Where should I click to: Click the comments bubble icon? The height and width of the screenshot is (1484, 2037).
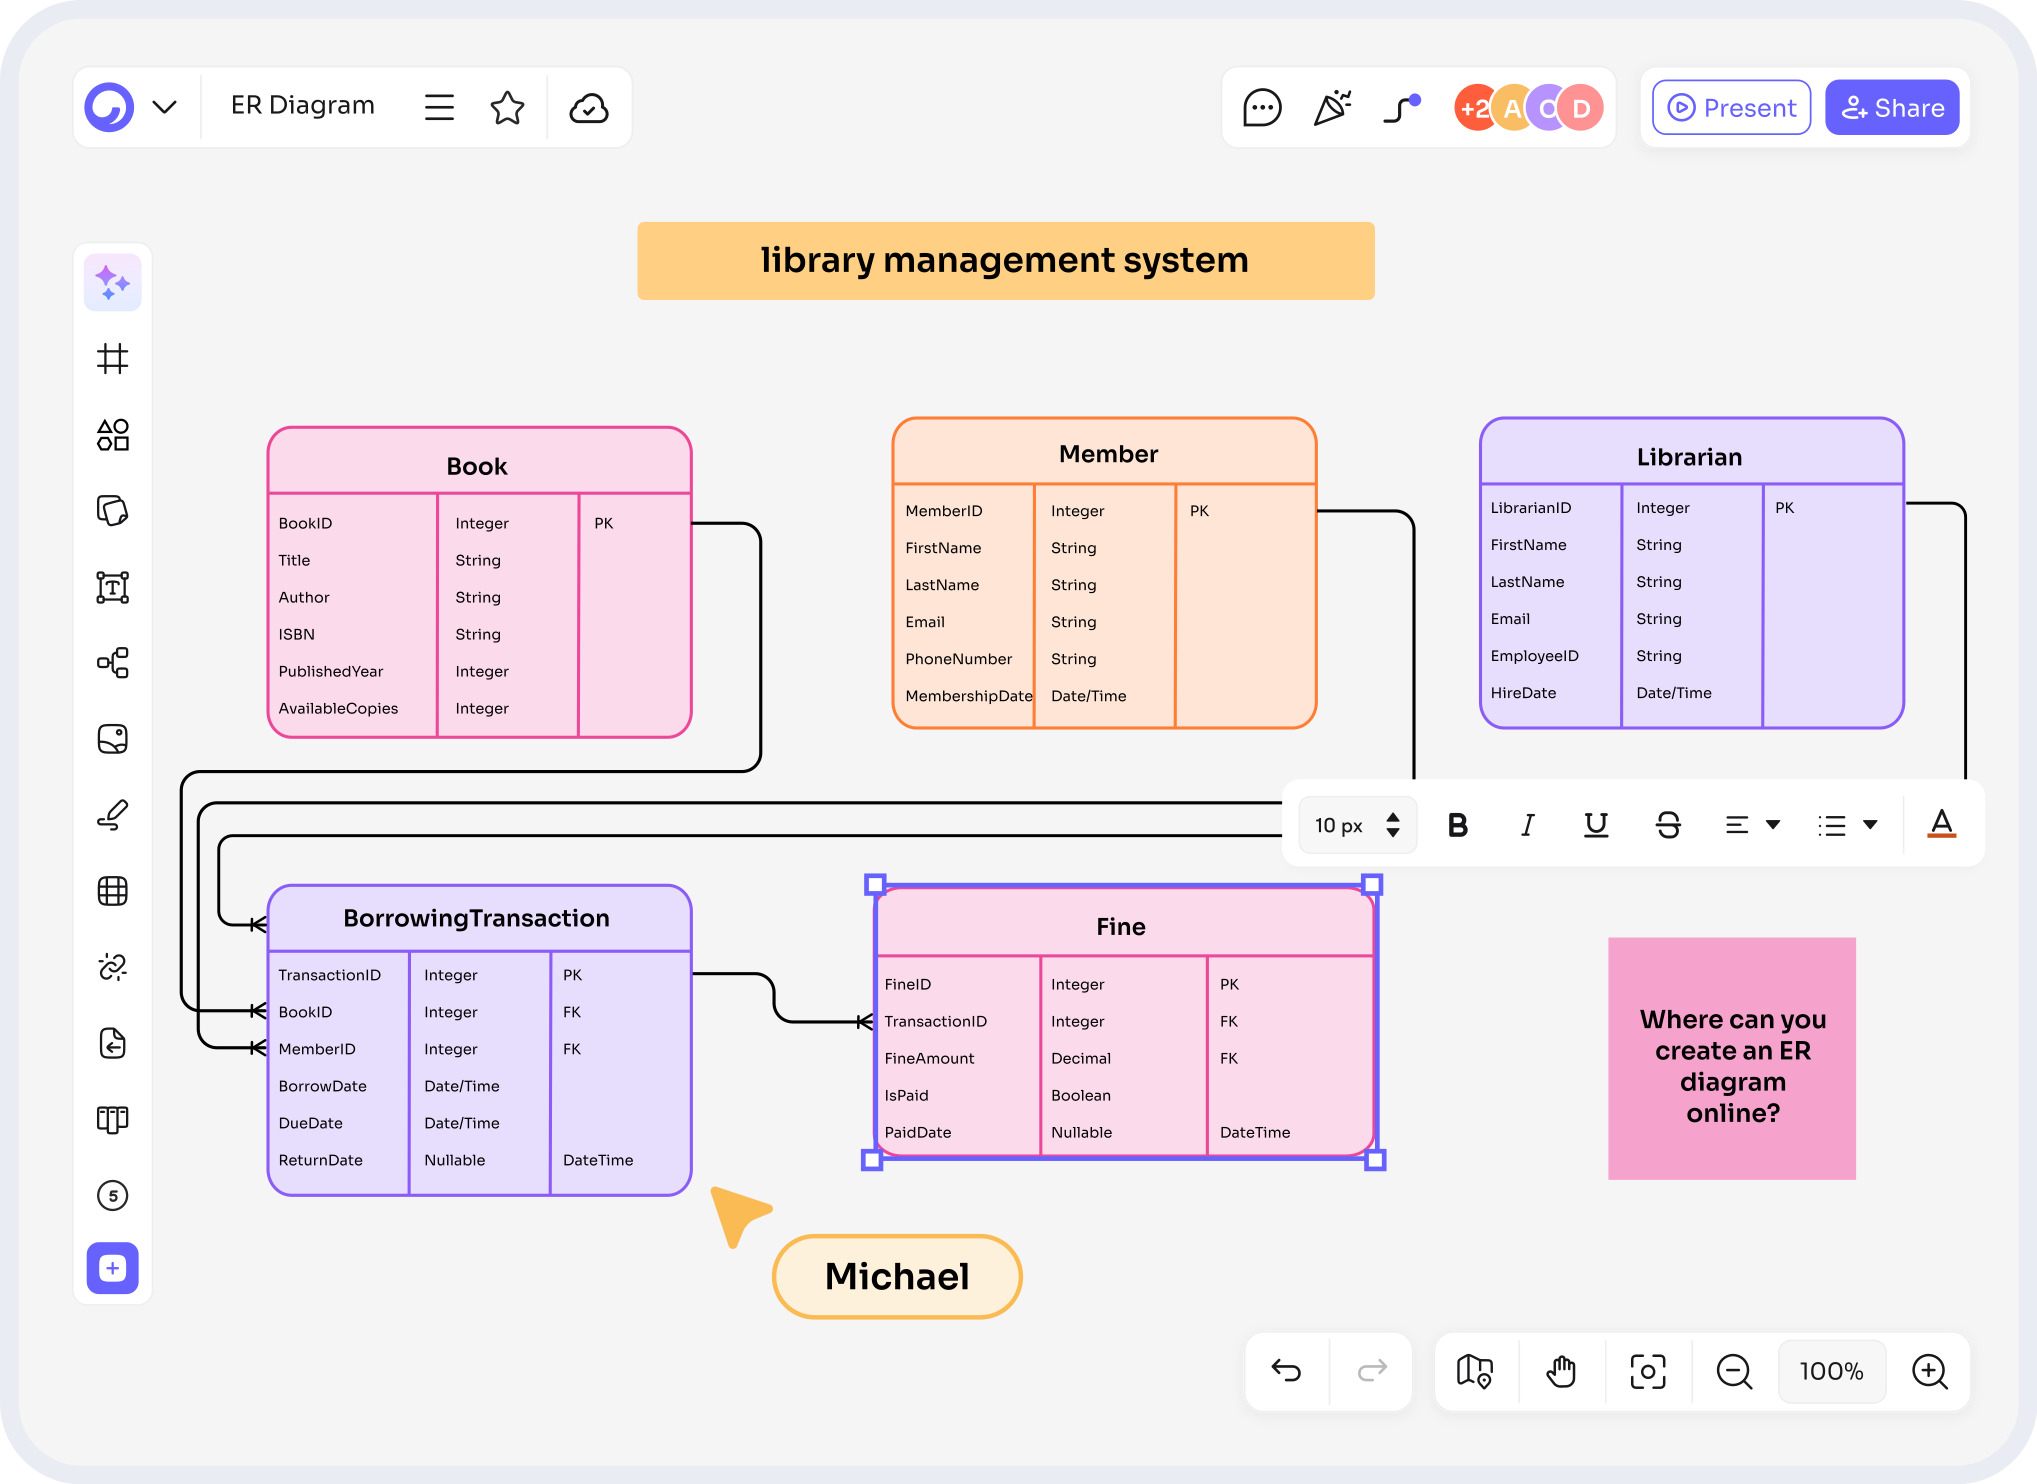pyautogui.click(x=1262, y=107)
